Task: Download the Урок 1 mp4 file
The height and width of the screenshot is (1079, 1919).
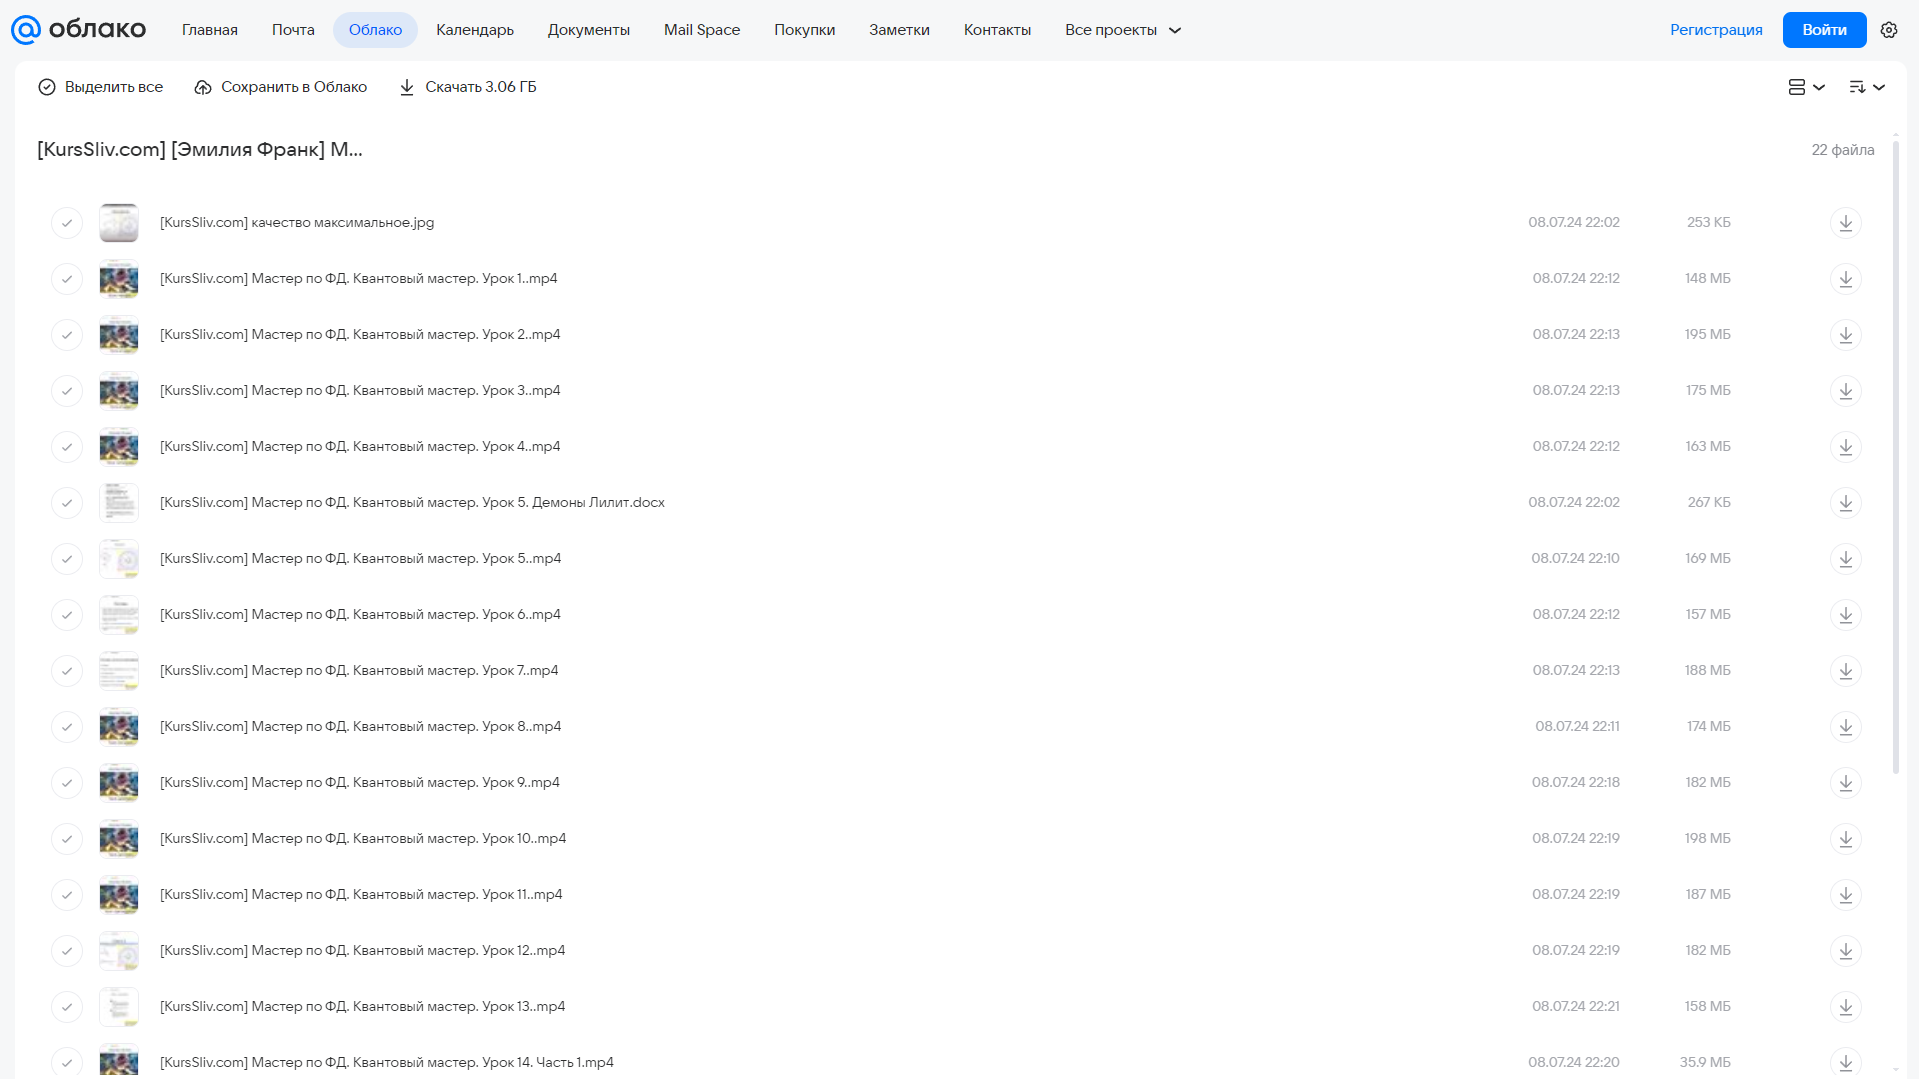Action: (x=1845, y=279)
